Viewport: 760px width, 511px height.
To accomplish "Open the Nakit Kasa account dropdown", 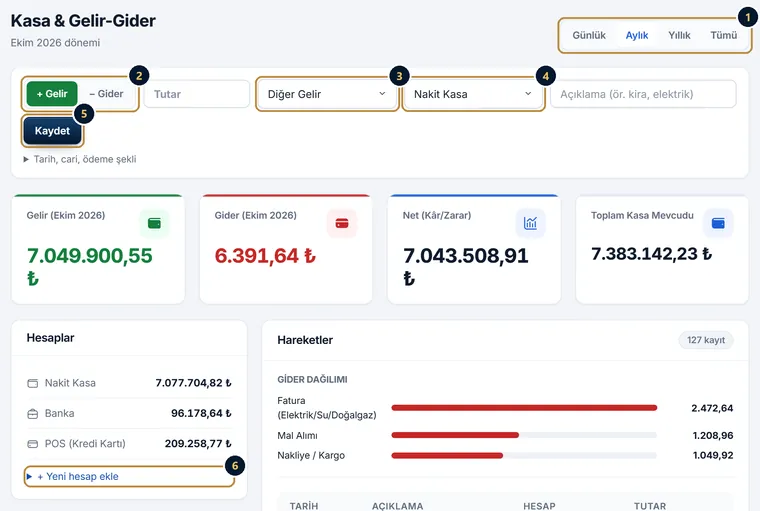I will point(473,94).
